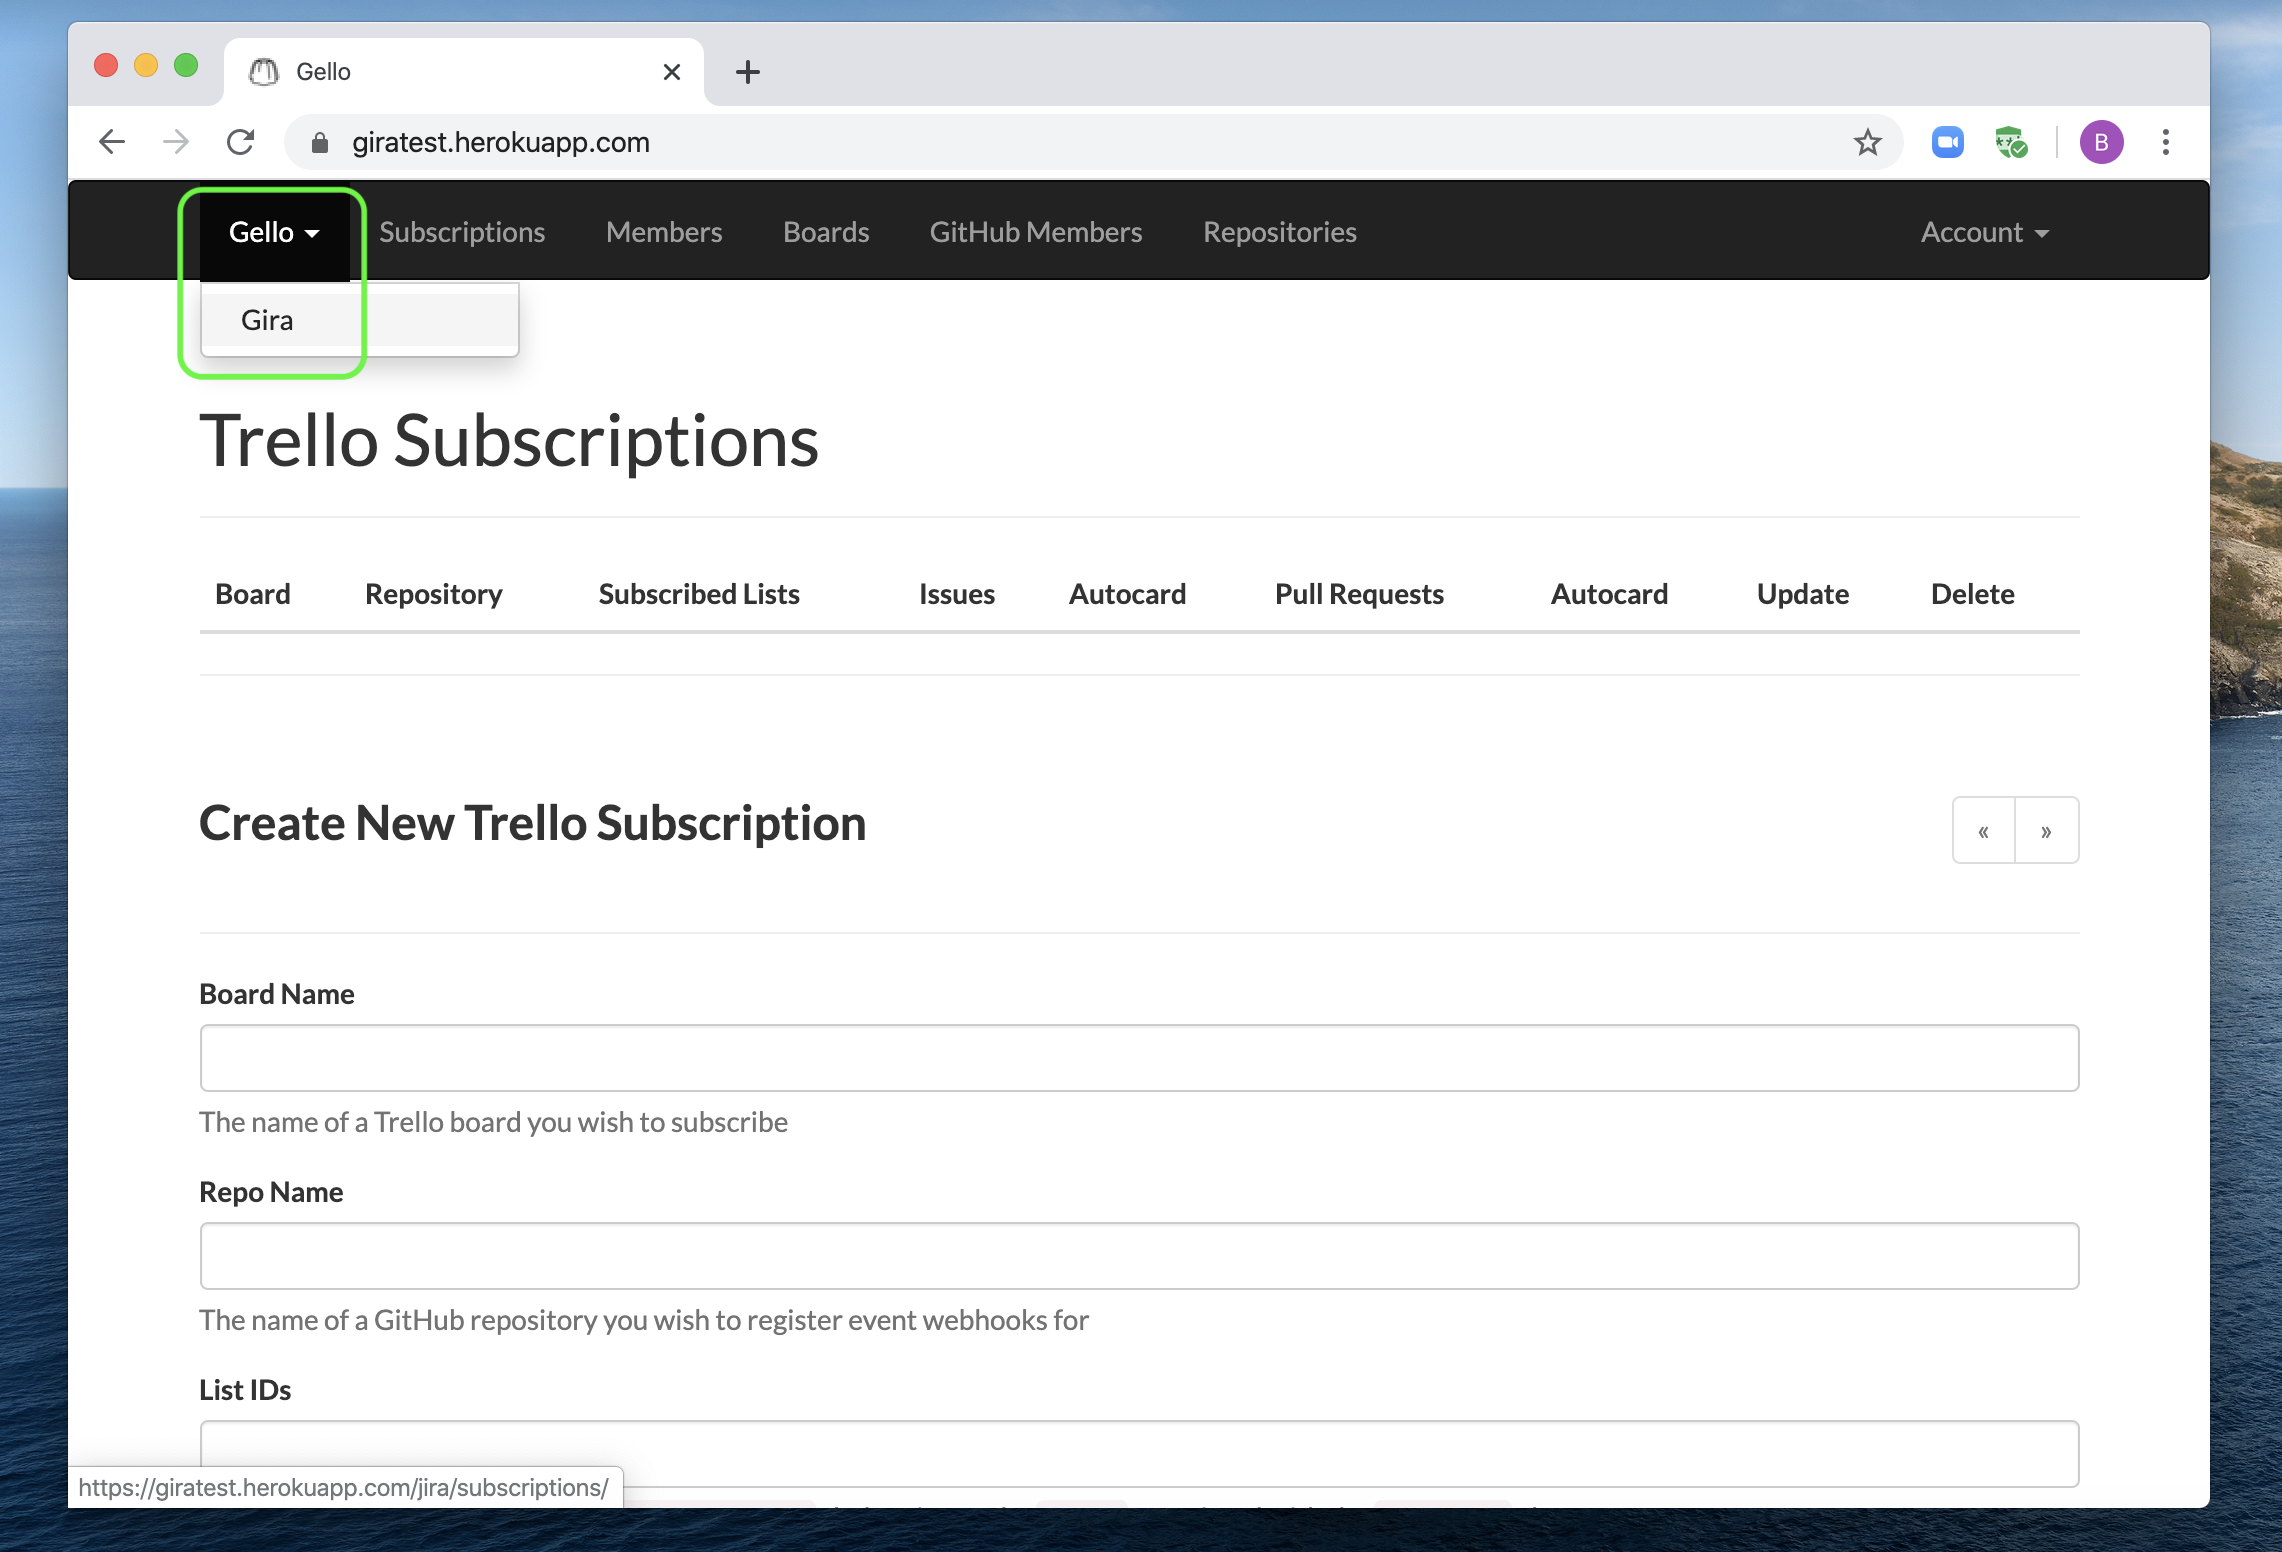Go to the Boards page
The image size is (2282, 1552).
pyautogui.click(x=826, y=232)
